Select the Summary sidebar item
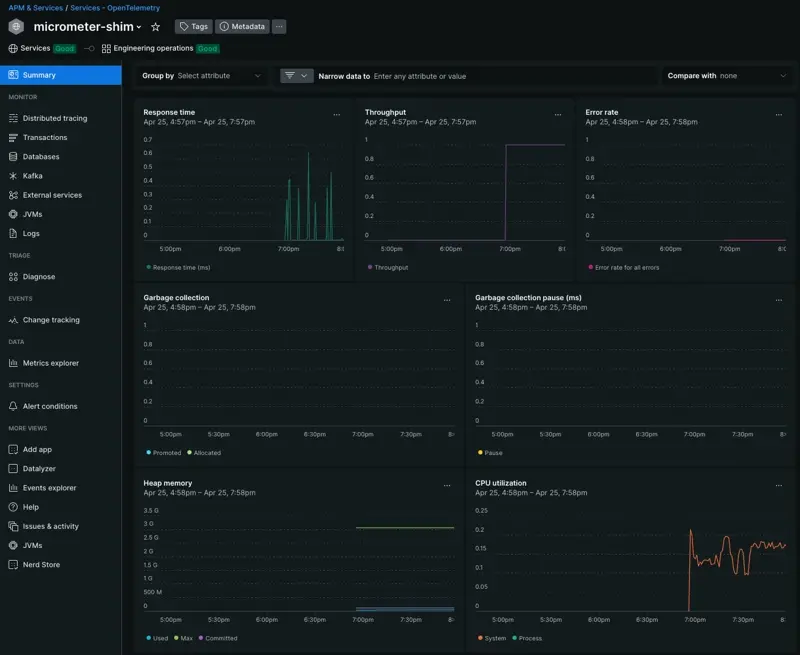Image resolution: width=800 pixels, height=655 pixels. click(61, 75)
